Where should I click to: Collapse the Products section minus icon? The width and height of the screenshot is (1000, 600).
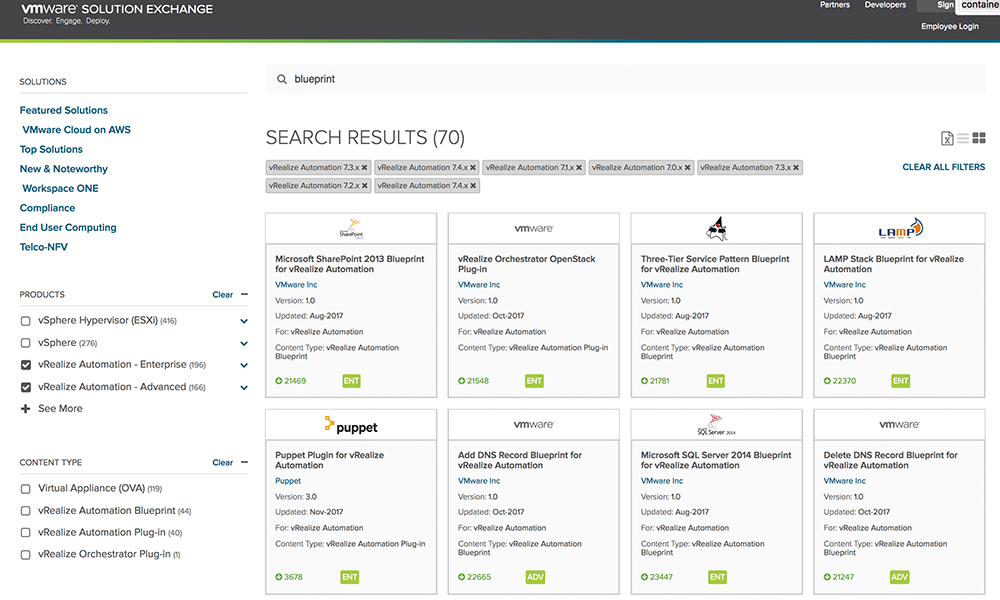coord(244,294)
